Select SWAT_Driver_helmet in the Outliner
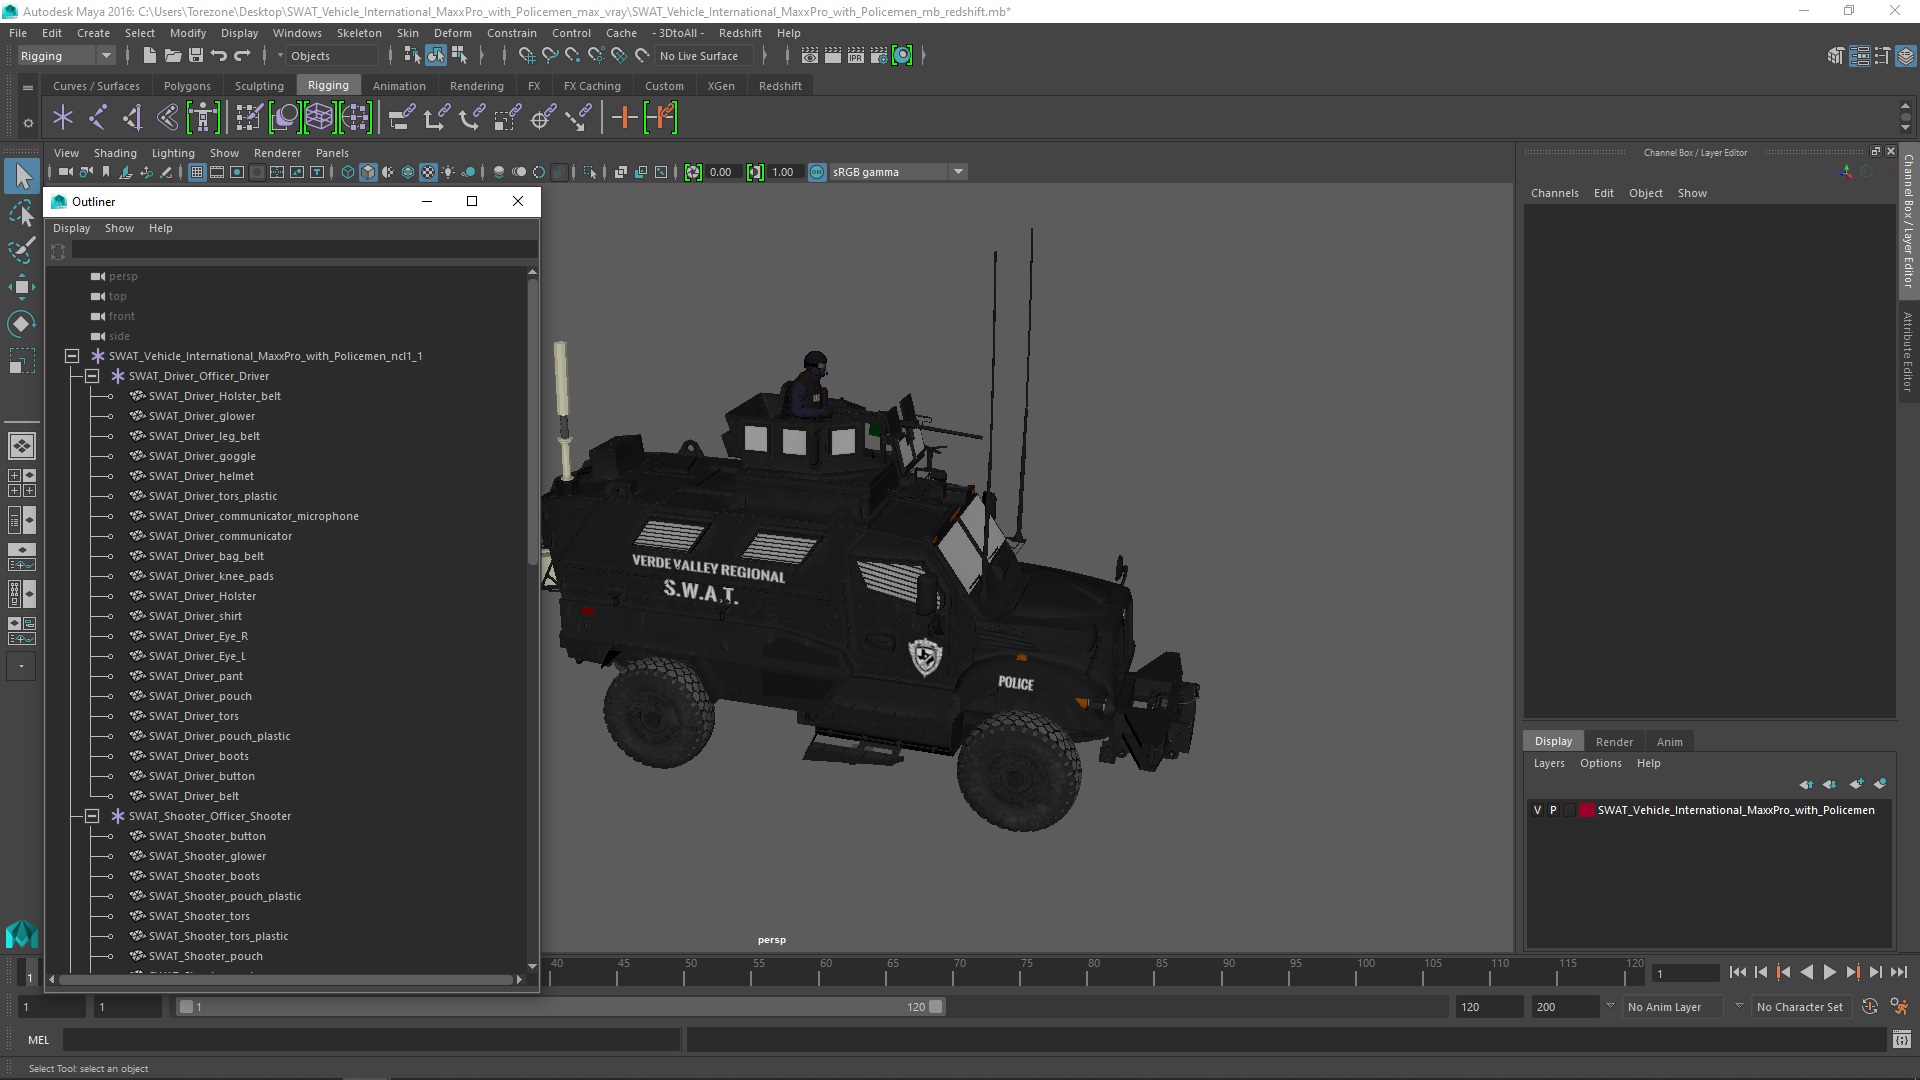This screenshot has width=1920, height=1080. [x=201, y=476]
